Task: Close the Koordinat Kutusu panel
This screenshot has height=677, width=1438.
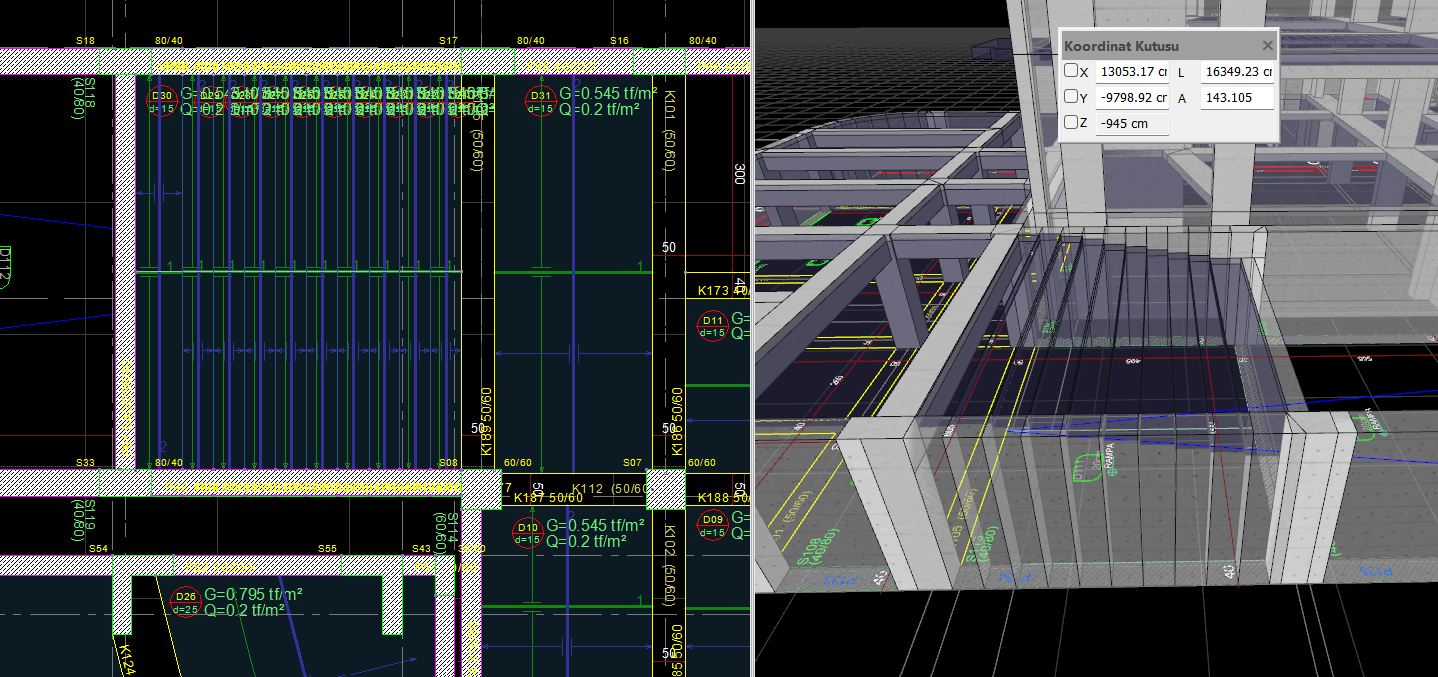Action: coord(1267,45)
